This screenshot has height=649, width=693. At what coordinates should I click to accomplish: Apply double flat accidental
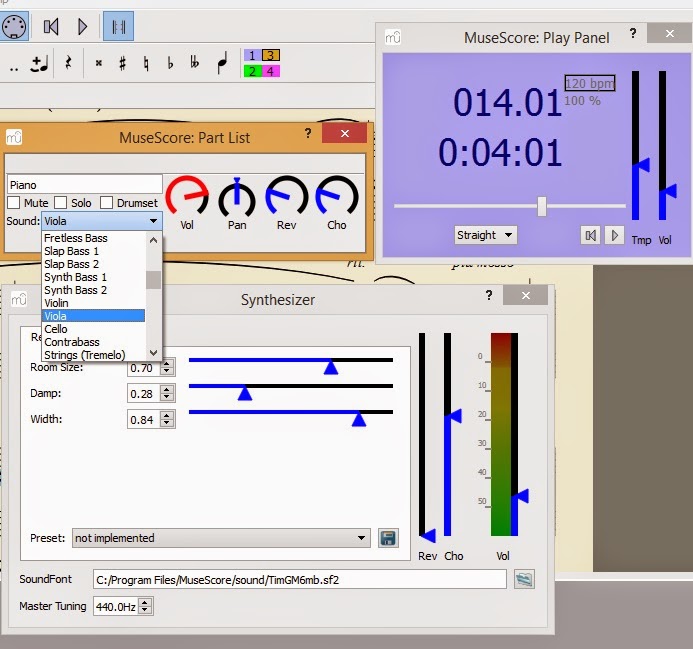[x=194, y=63]
